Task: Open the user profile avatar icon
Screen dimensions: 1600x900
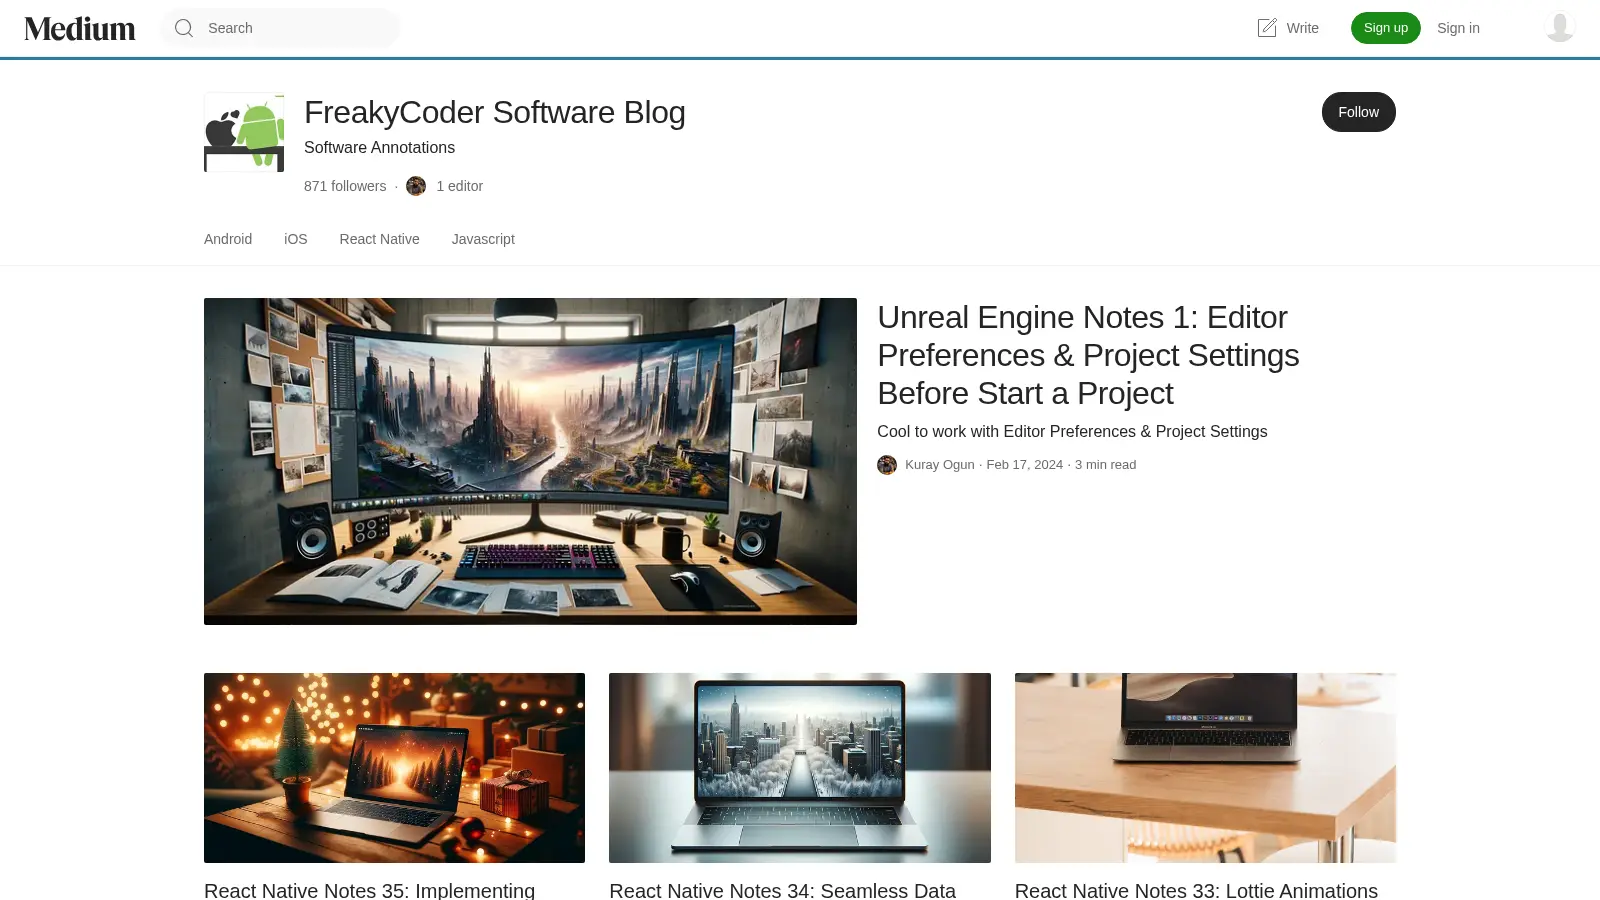Action: pyautogui.click(x=1560, y=27)
